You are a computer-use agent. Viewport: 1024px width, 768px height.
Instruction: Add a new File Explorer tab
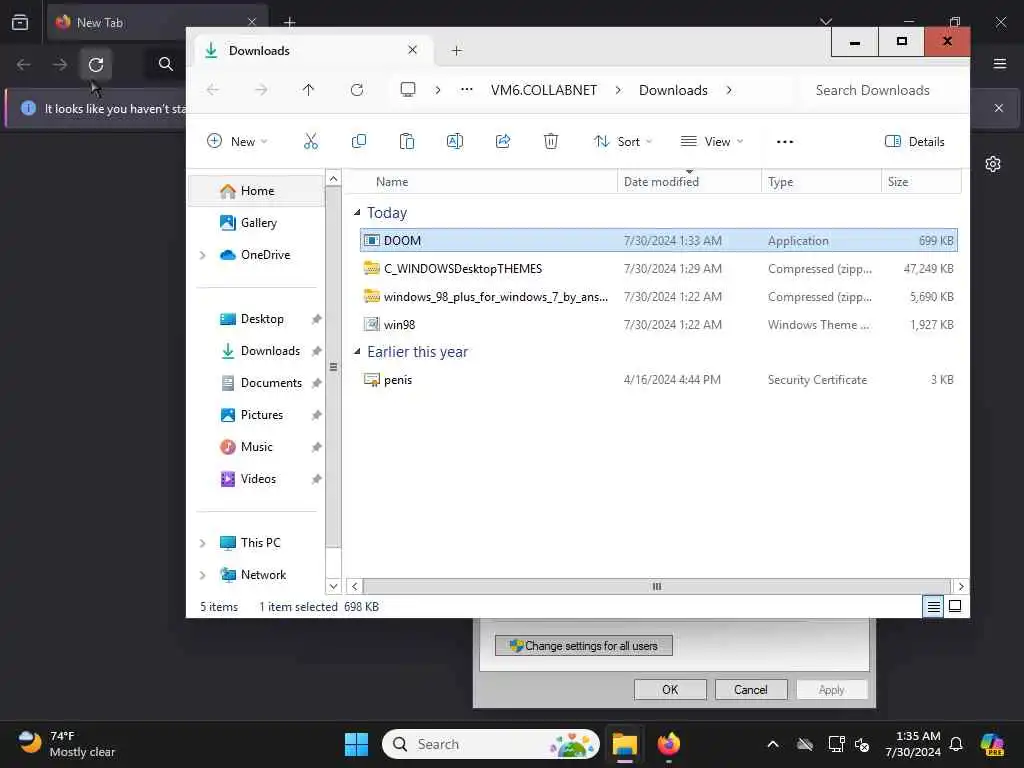pos(456,50)
